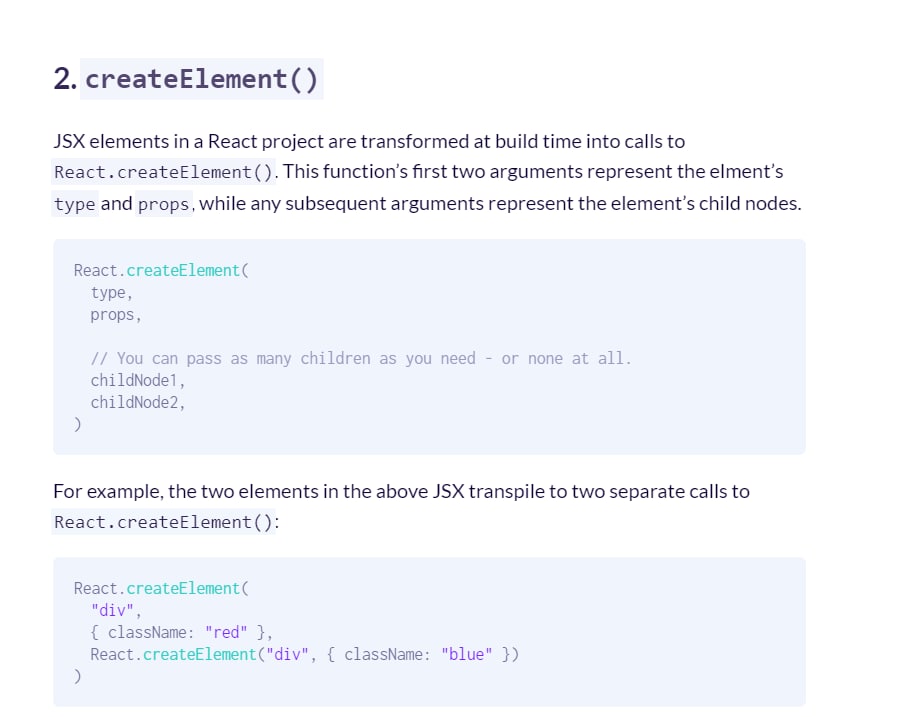This screenshot has height=717, width=900.
Task: Click the "childNode2," line in the code block
Action: (x=138, y=402)
